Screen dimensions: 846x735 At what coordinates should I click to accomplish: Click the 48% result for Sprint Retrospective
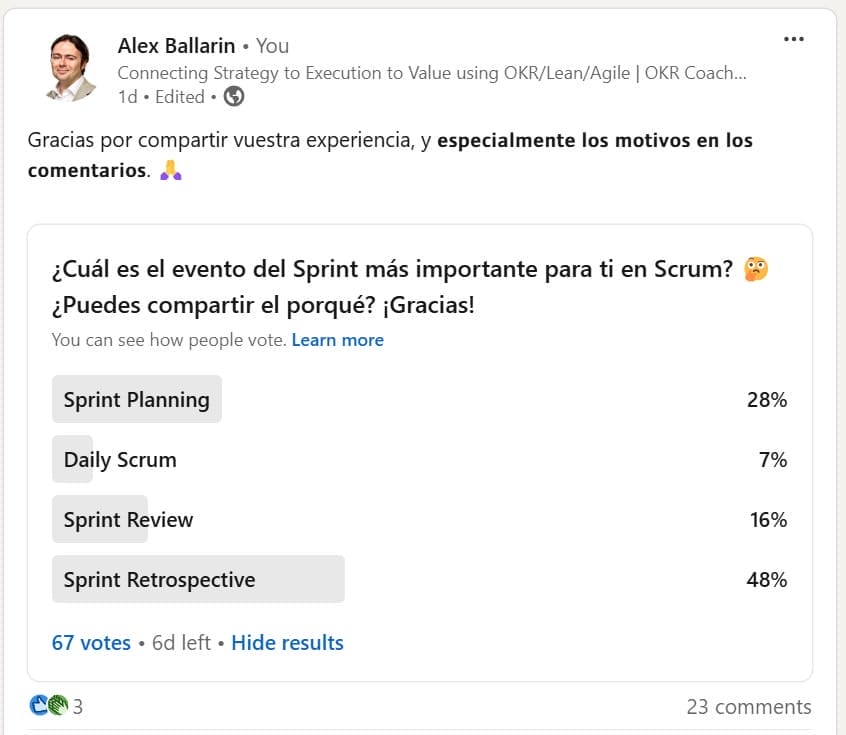click(767, 580)
